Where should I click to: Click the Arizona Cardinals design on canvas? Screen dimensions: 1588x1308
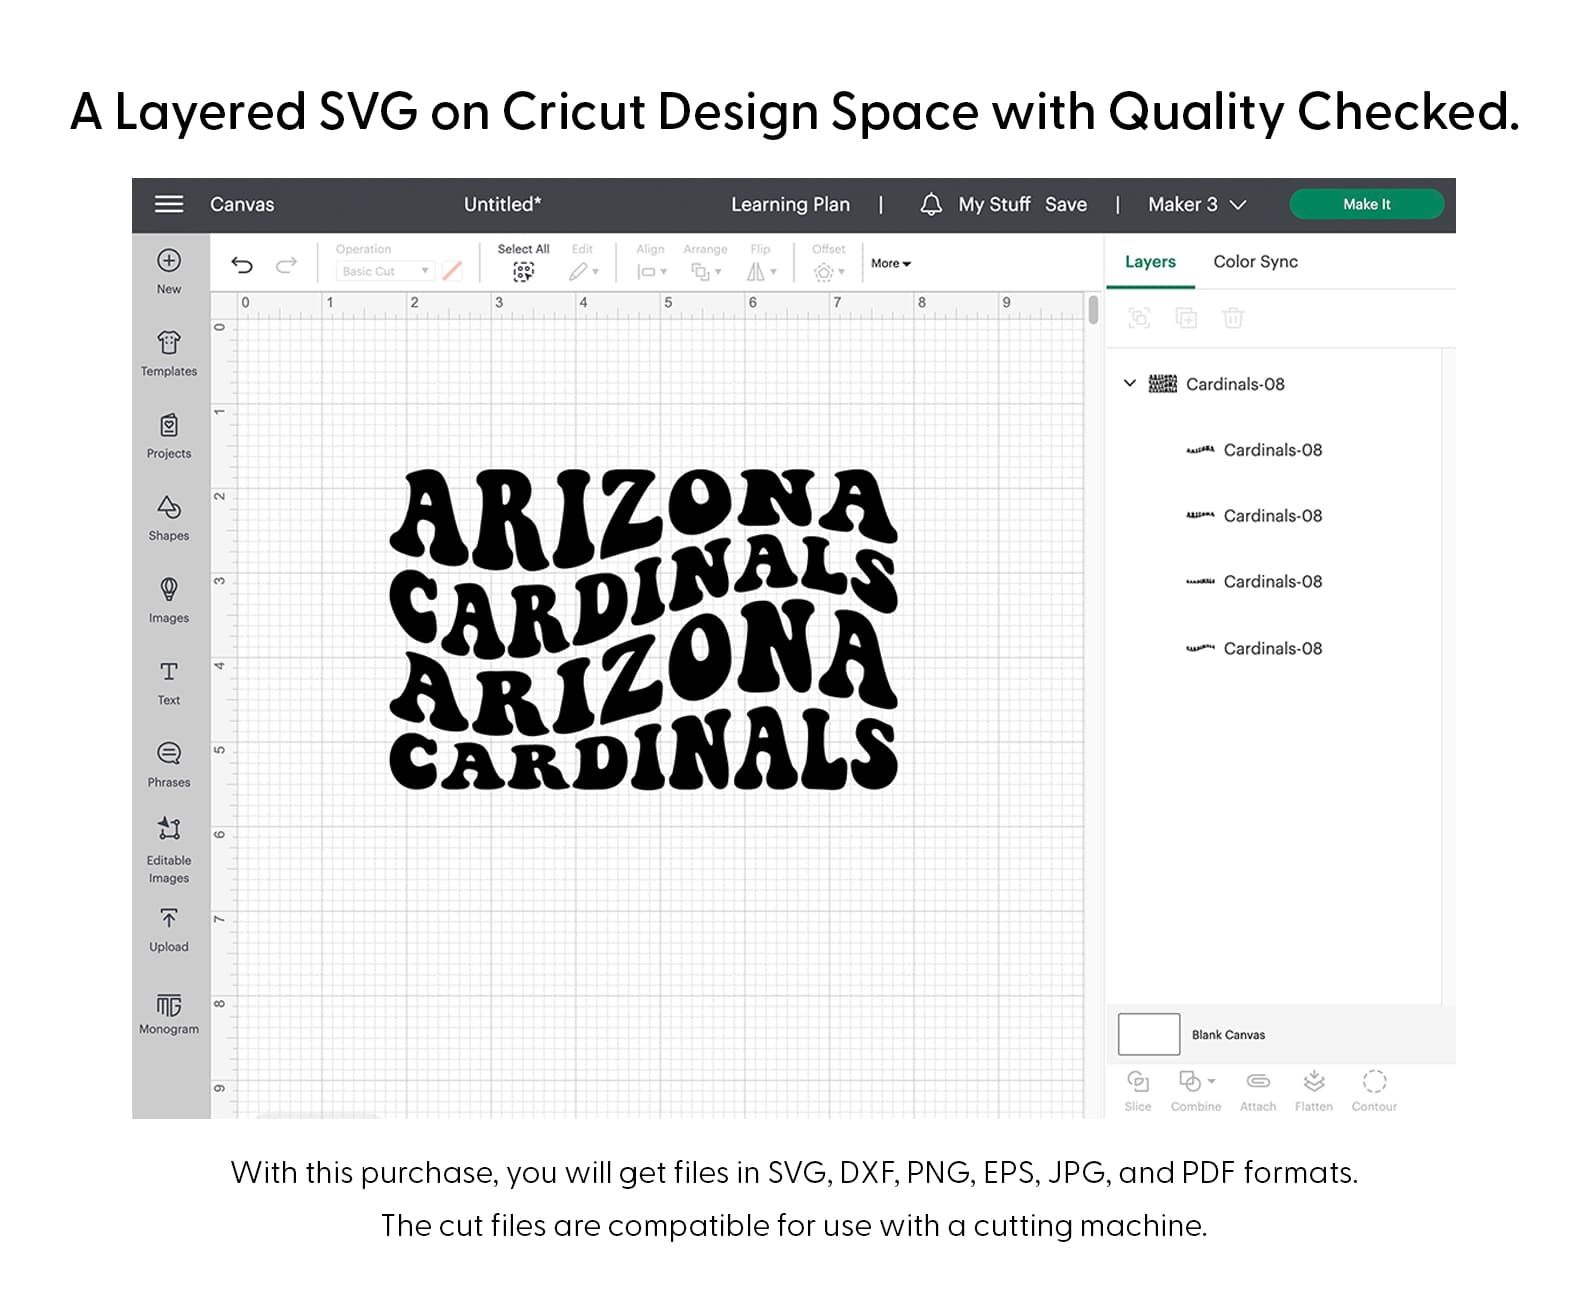tap(643, 630)
